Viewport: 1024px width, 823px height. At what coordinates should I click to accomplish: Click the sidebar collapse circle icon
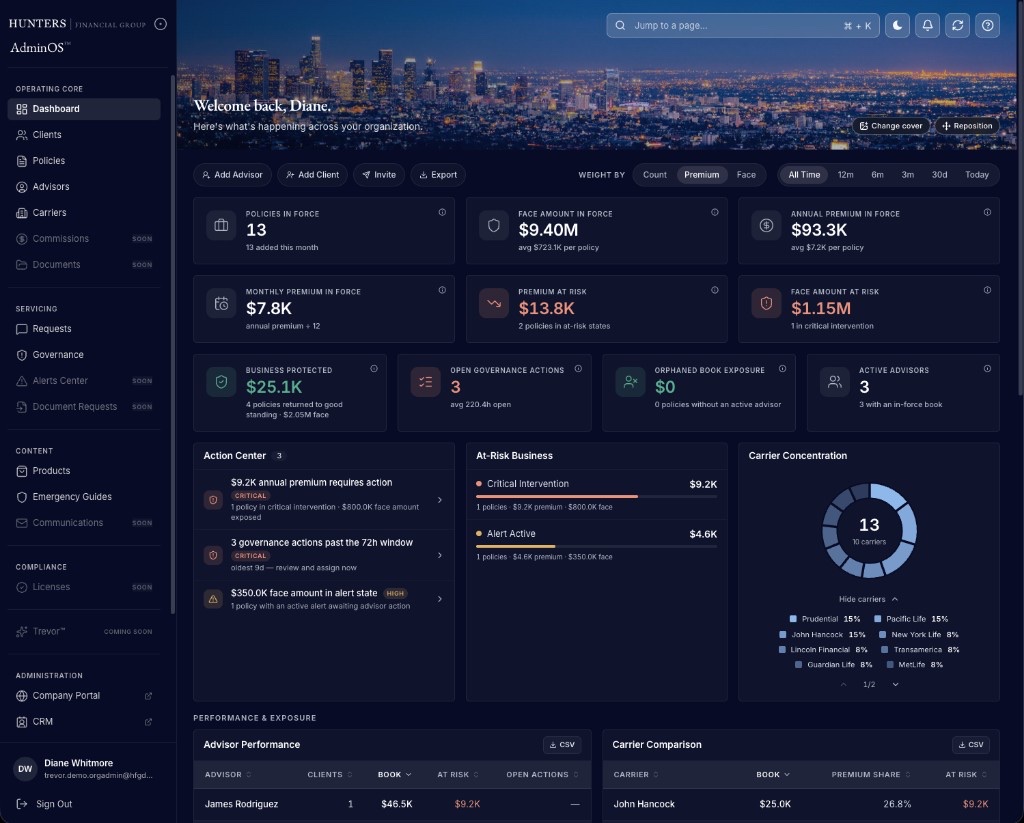coord(161,24)
